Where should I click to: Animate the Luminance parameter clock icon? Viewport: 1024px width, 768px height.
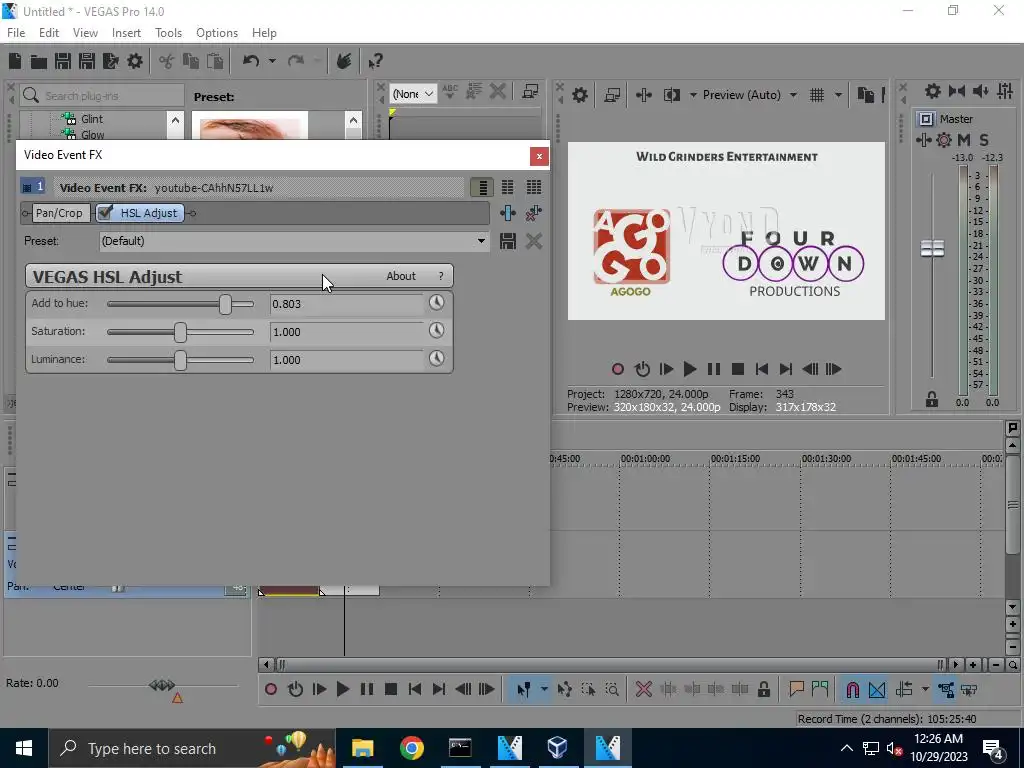tap(436, 359)
